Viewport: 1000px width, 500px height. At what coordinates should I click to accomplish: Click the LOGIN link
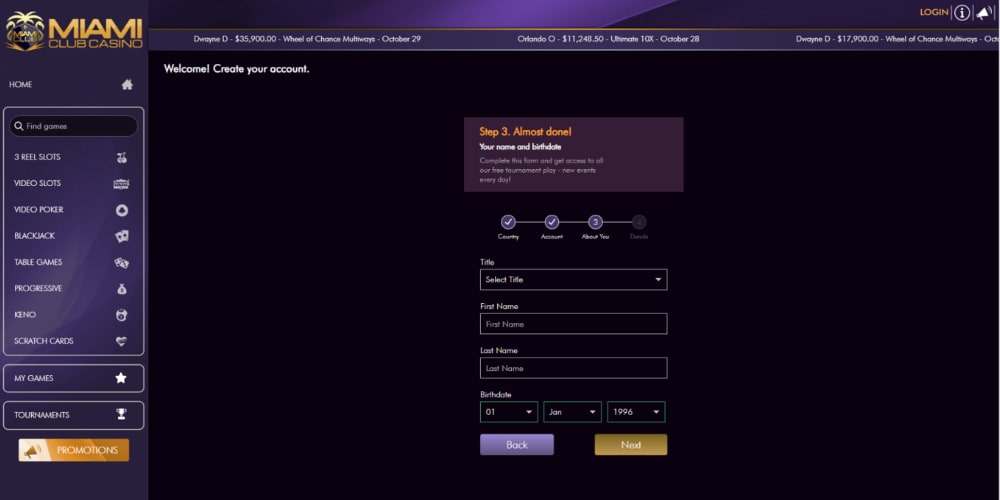(x=934, y=12)
